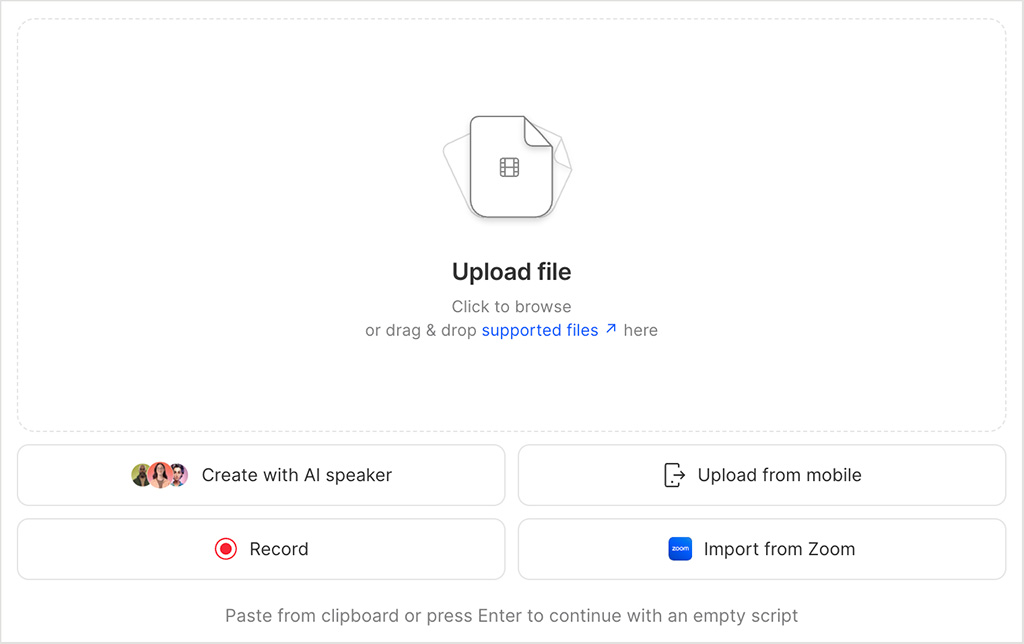1024x644 pixels.
Task: Click the green avatar in the speaker group
Action: click(140, 475)
